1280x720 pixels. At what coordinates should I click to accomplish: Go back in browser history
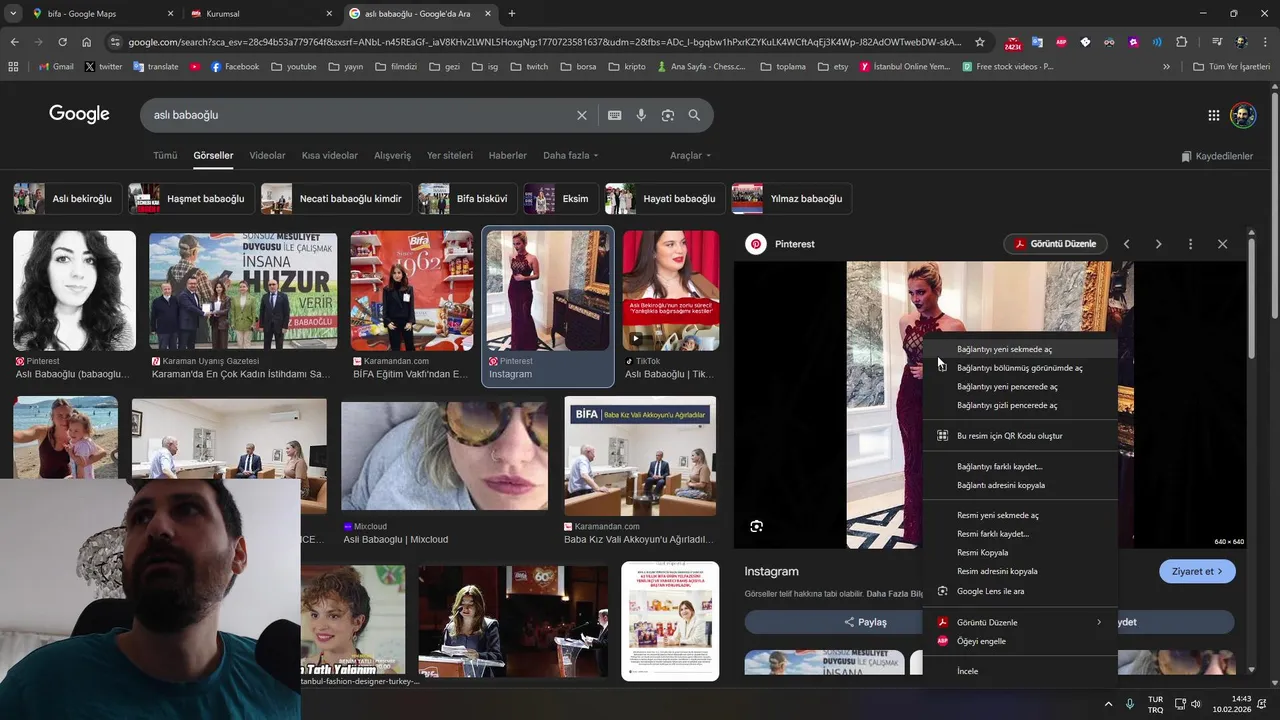coord(14,42)
